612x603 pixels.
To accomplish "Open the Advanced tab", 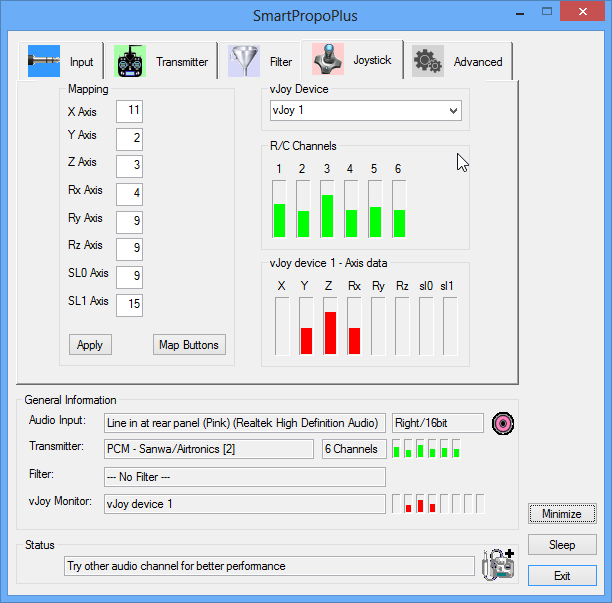I will click(457, 61).
